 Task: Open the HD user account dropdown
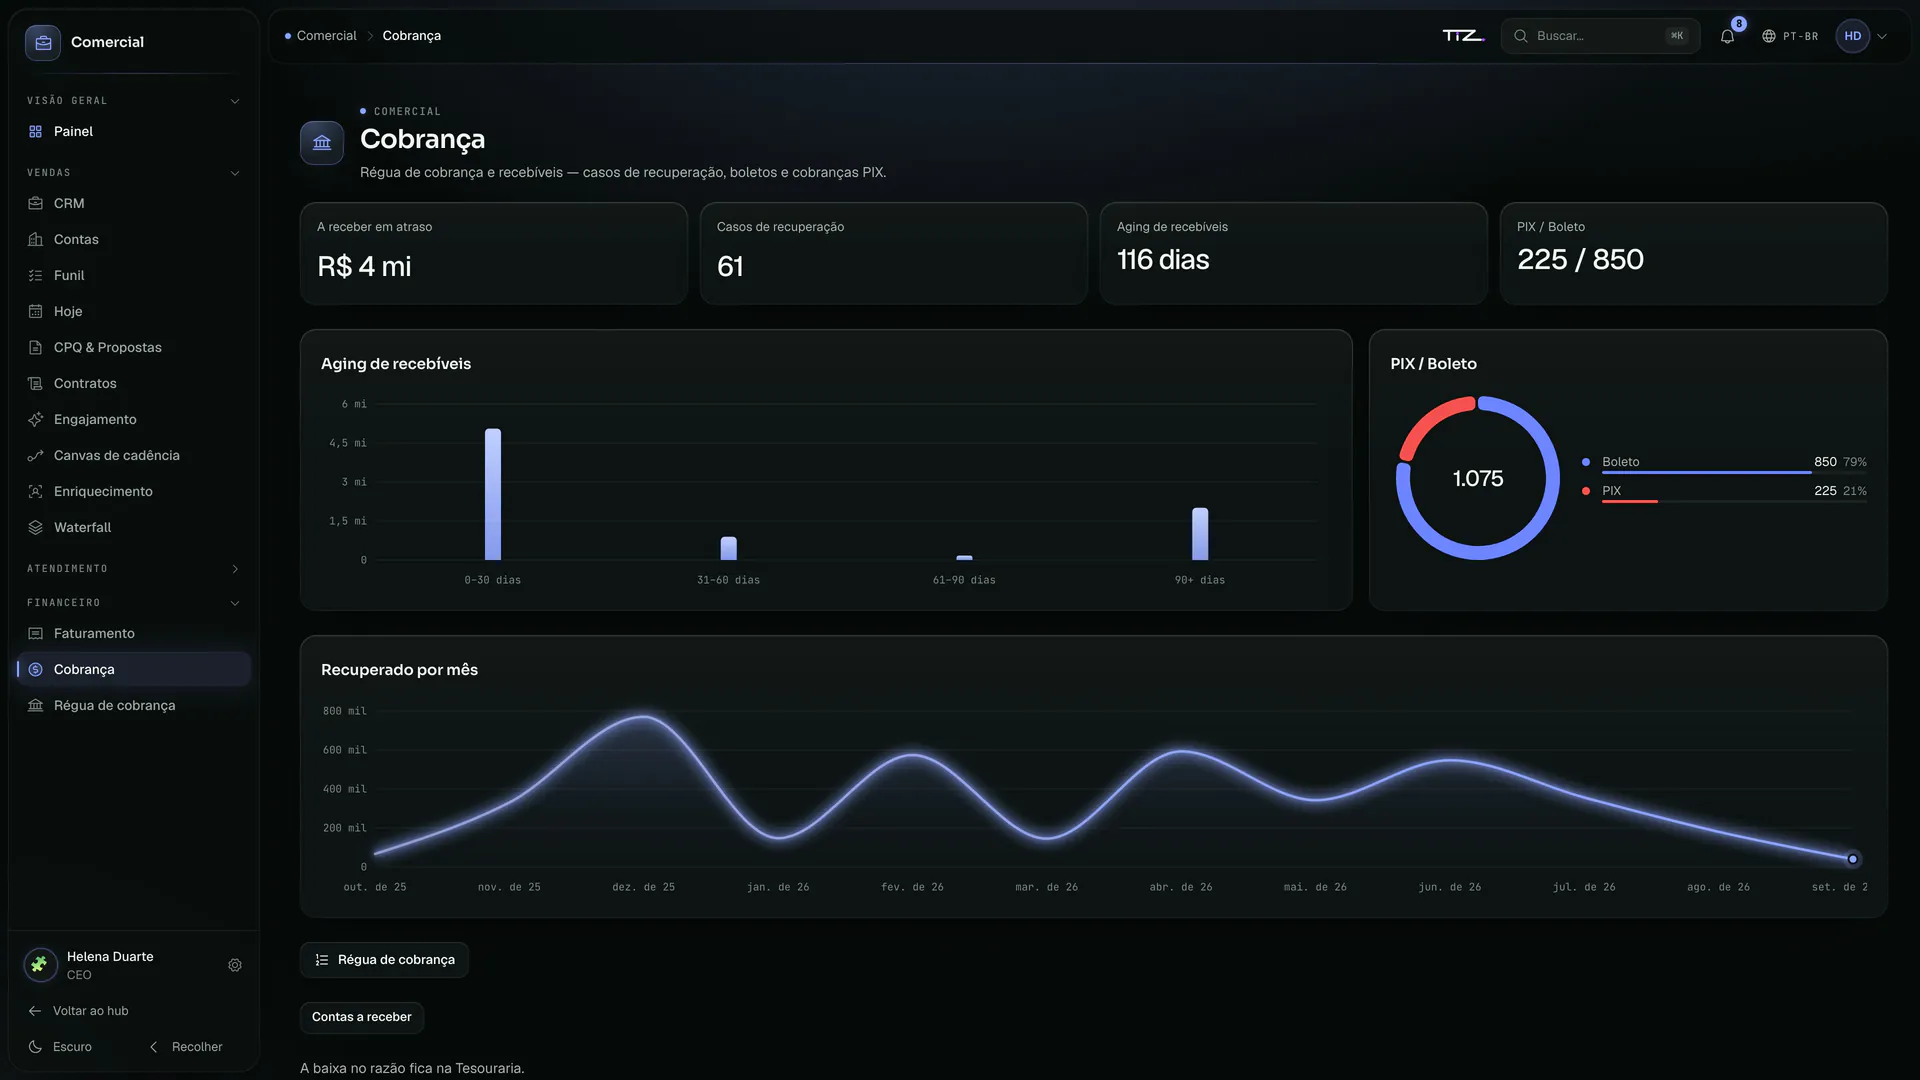tap(1862, 36)
